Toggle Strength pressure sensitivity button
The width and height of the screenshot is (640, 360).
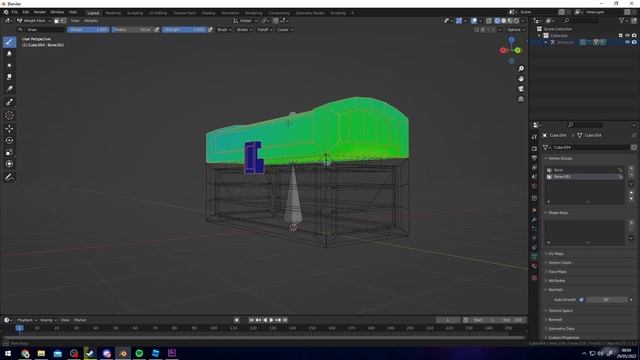click(210, 29)
